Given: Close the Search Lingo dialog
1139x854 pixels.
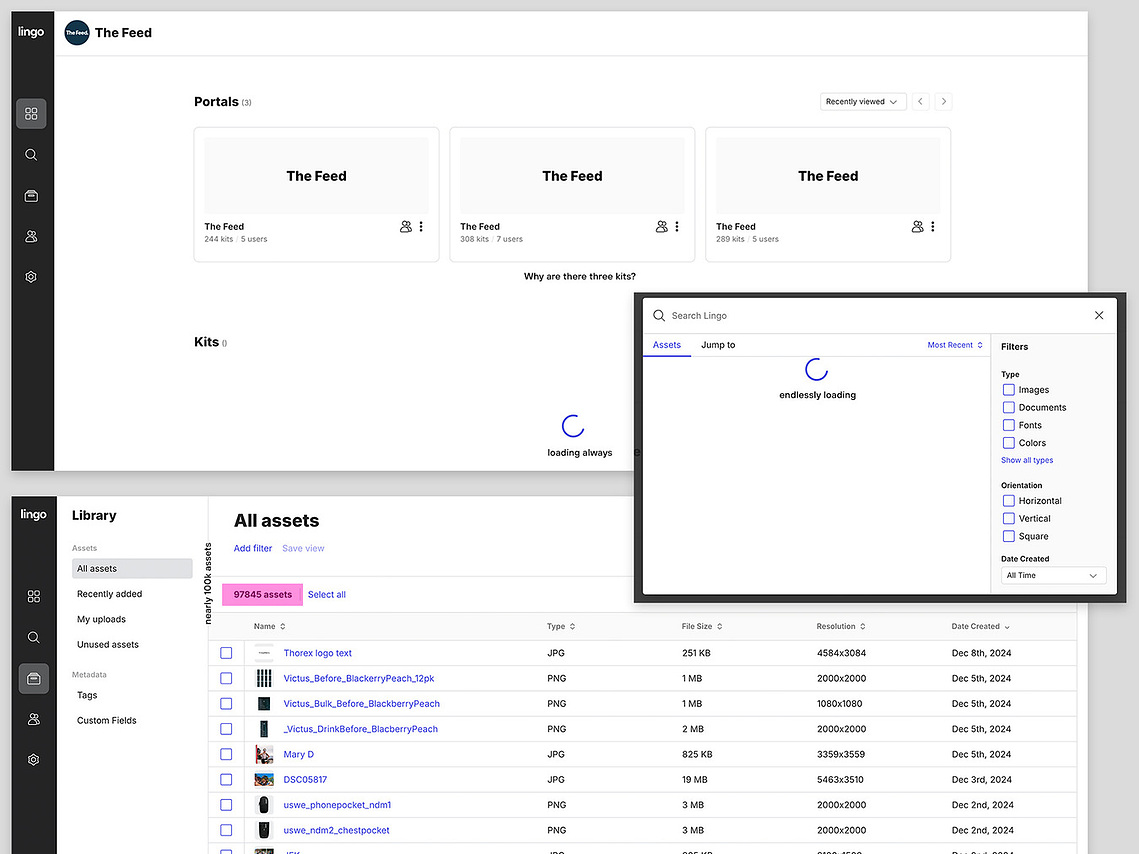Looking at the screenshot, I should point(1099,315).
